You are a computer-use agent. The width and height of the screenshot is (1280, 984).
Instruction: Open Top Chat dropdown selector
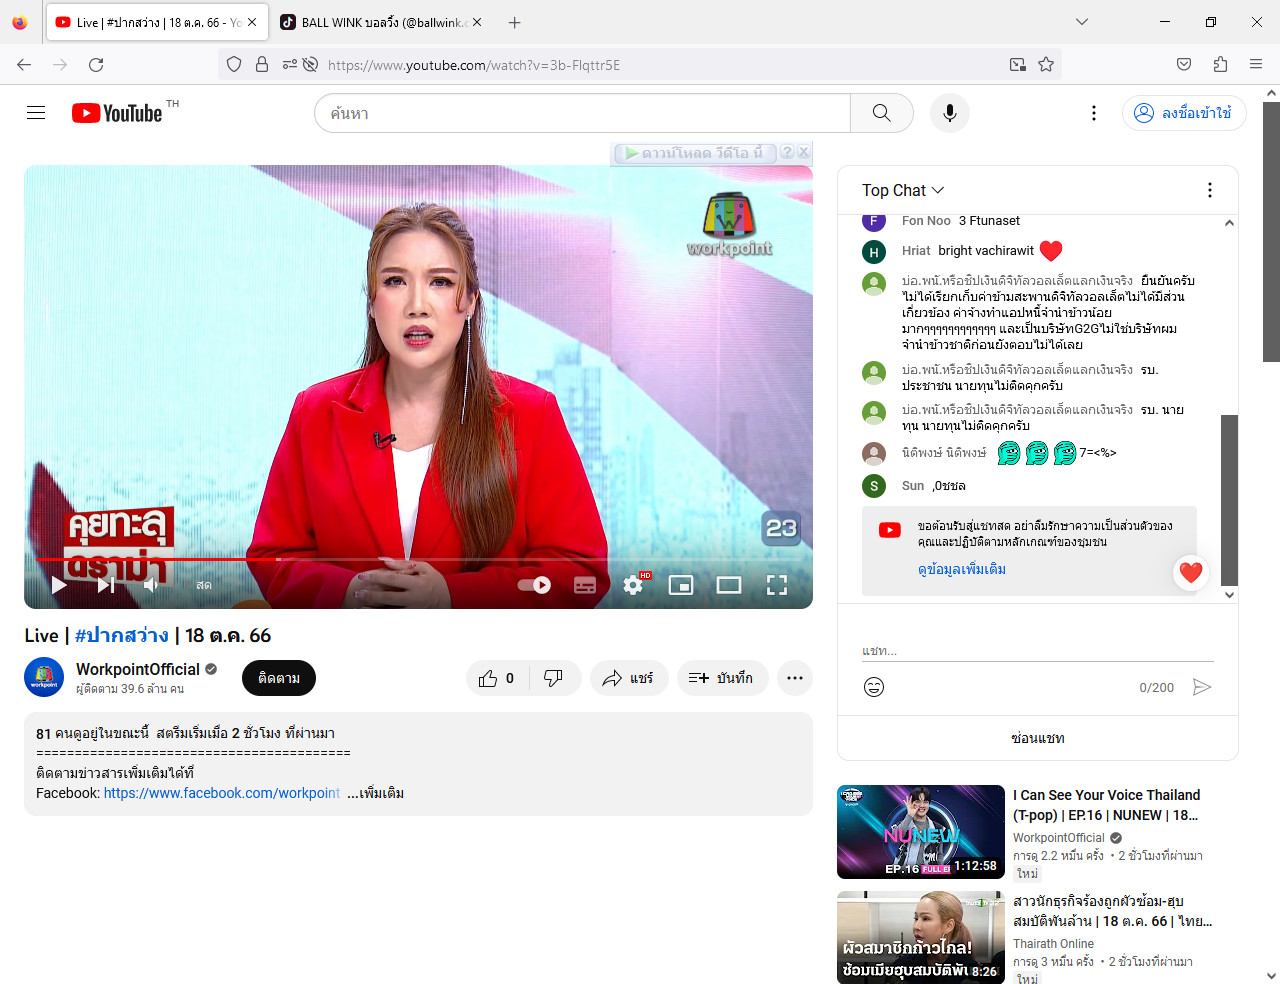[903, 190]
